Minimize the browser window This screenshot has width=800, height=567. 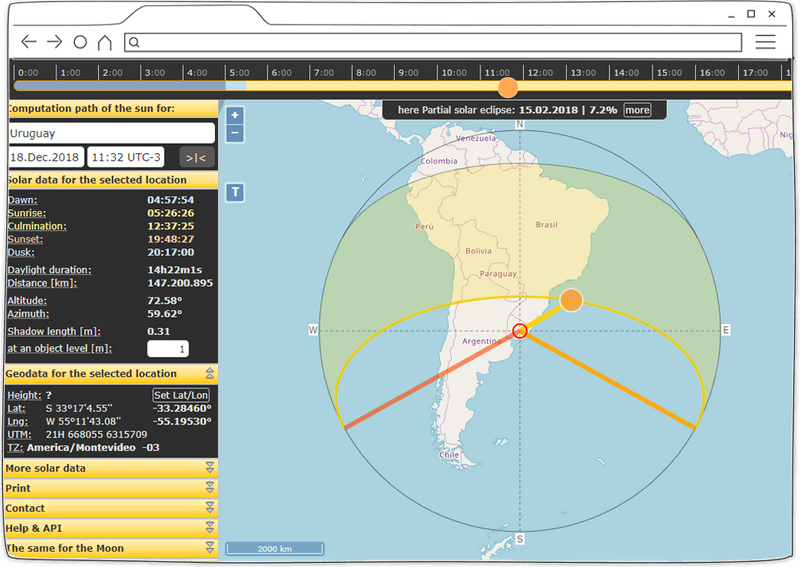tap(731, 15)
